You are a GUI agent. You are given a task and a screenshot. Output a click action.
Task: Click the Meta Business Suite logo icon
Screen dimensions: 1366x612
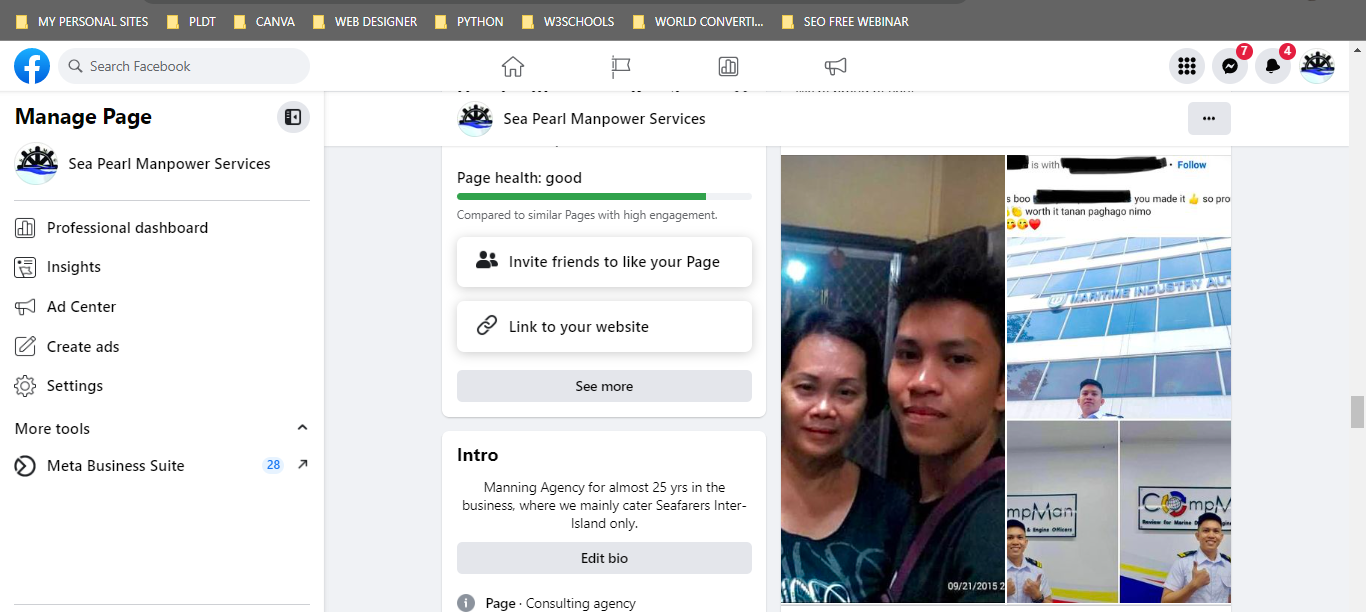click(x=25, y=466)
